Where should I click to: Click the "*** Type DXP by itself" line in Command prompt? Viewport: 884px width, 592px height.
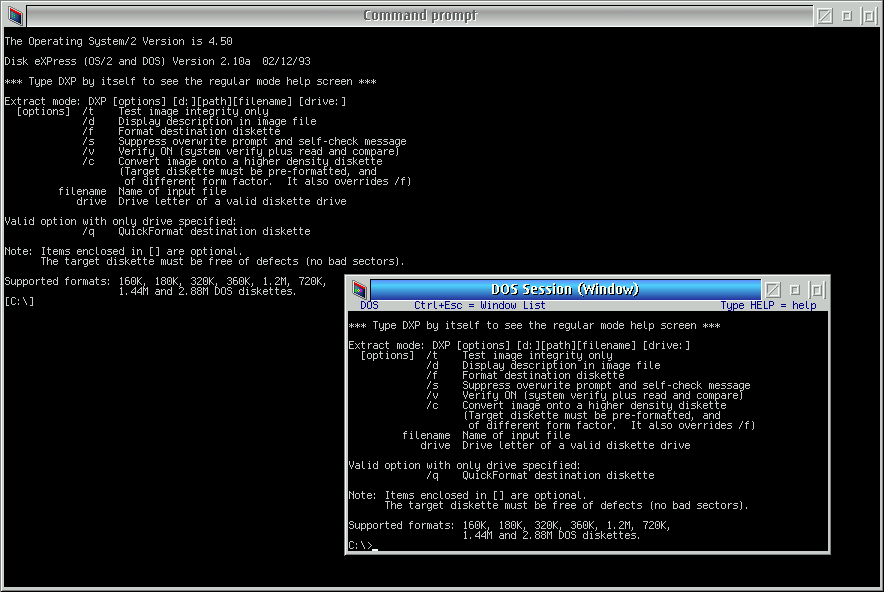point(190,81)
